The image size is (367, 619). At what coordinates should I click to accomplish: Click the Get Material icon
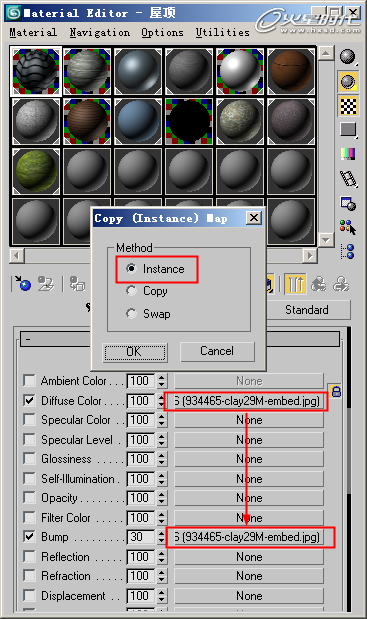(22, 284)
